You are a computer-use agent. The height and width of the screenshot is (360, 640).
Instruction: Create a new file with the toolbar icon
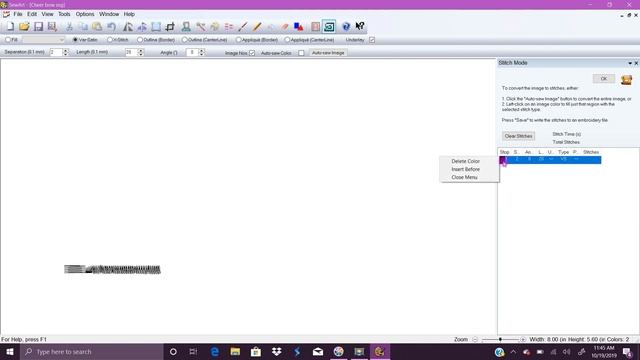click(10, 27)
